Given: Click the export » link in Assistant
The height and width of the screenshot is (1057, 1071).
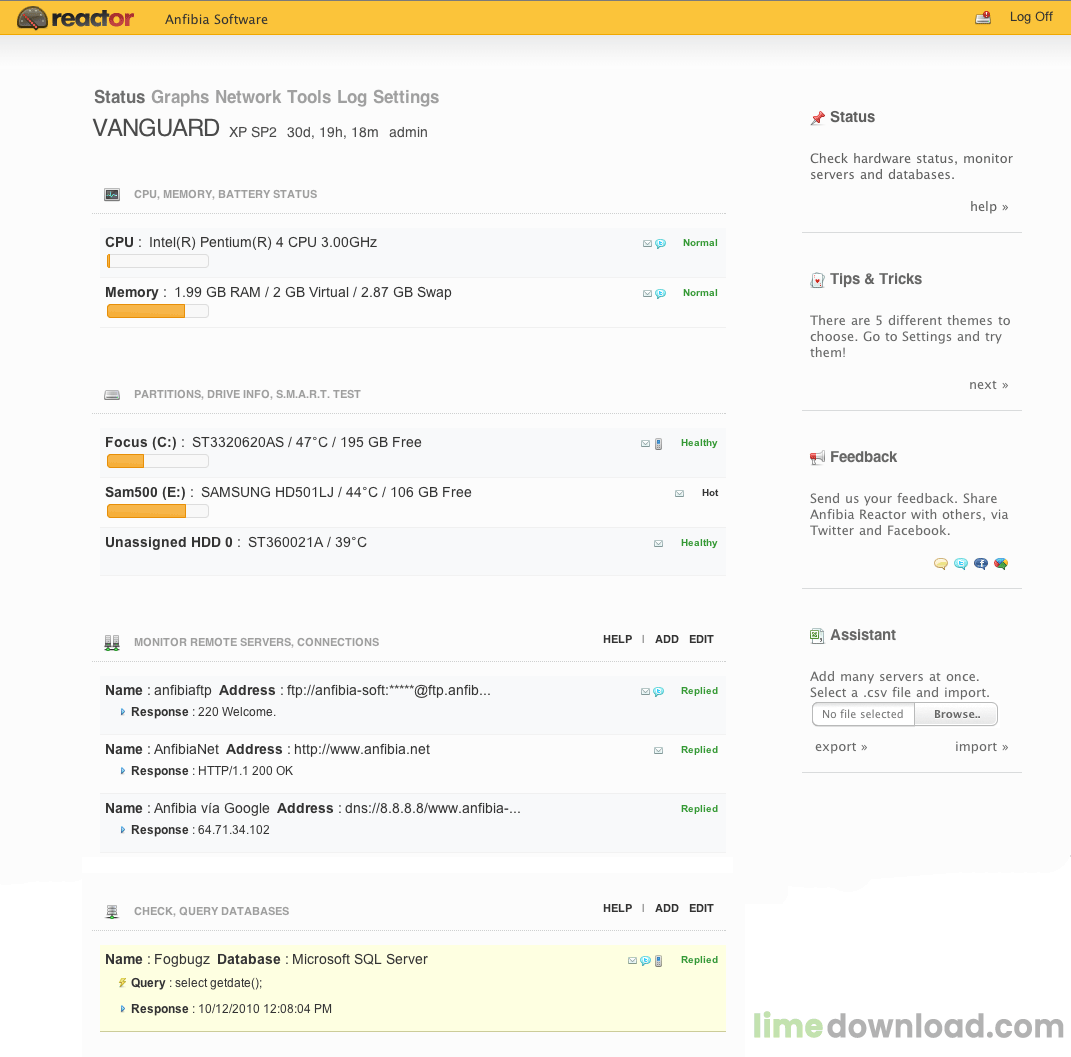Looking at the screenshot, I should (841, 747).
